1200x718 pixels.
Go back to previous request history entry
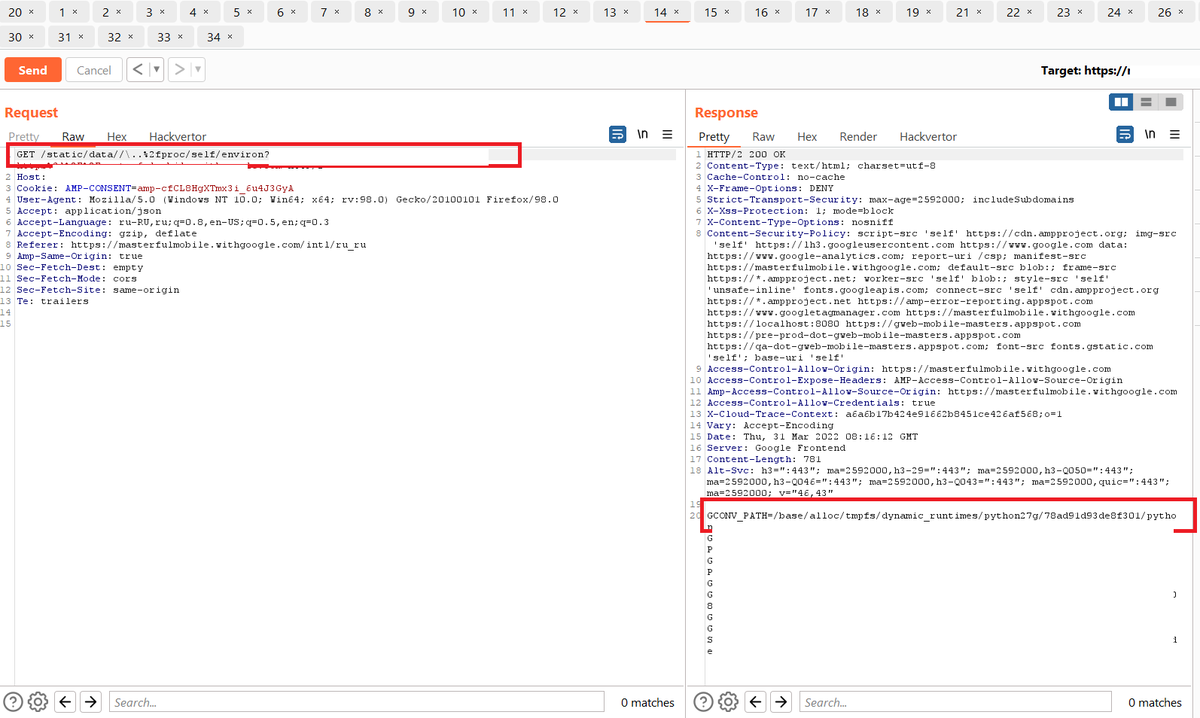pos(138,70)
